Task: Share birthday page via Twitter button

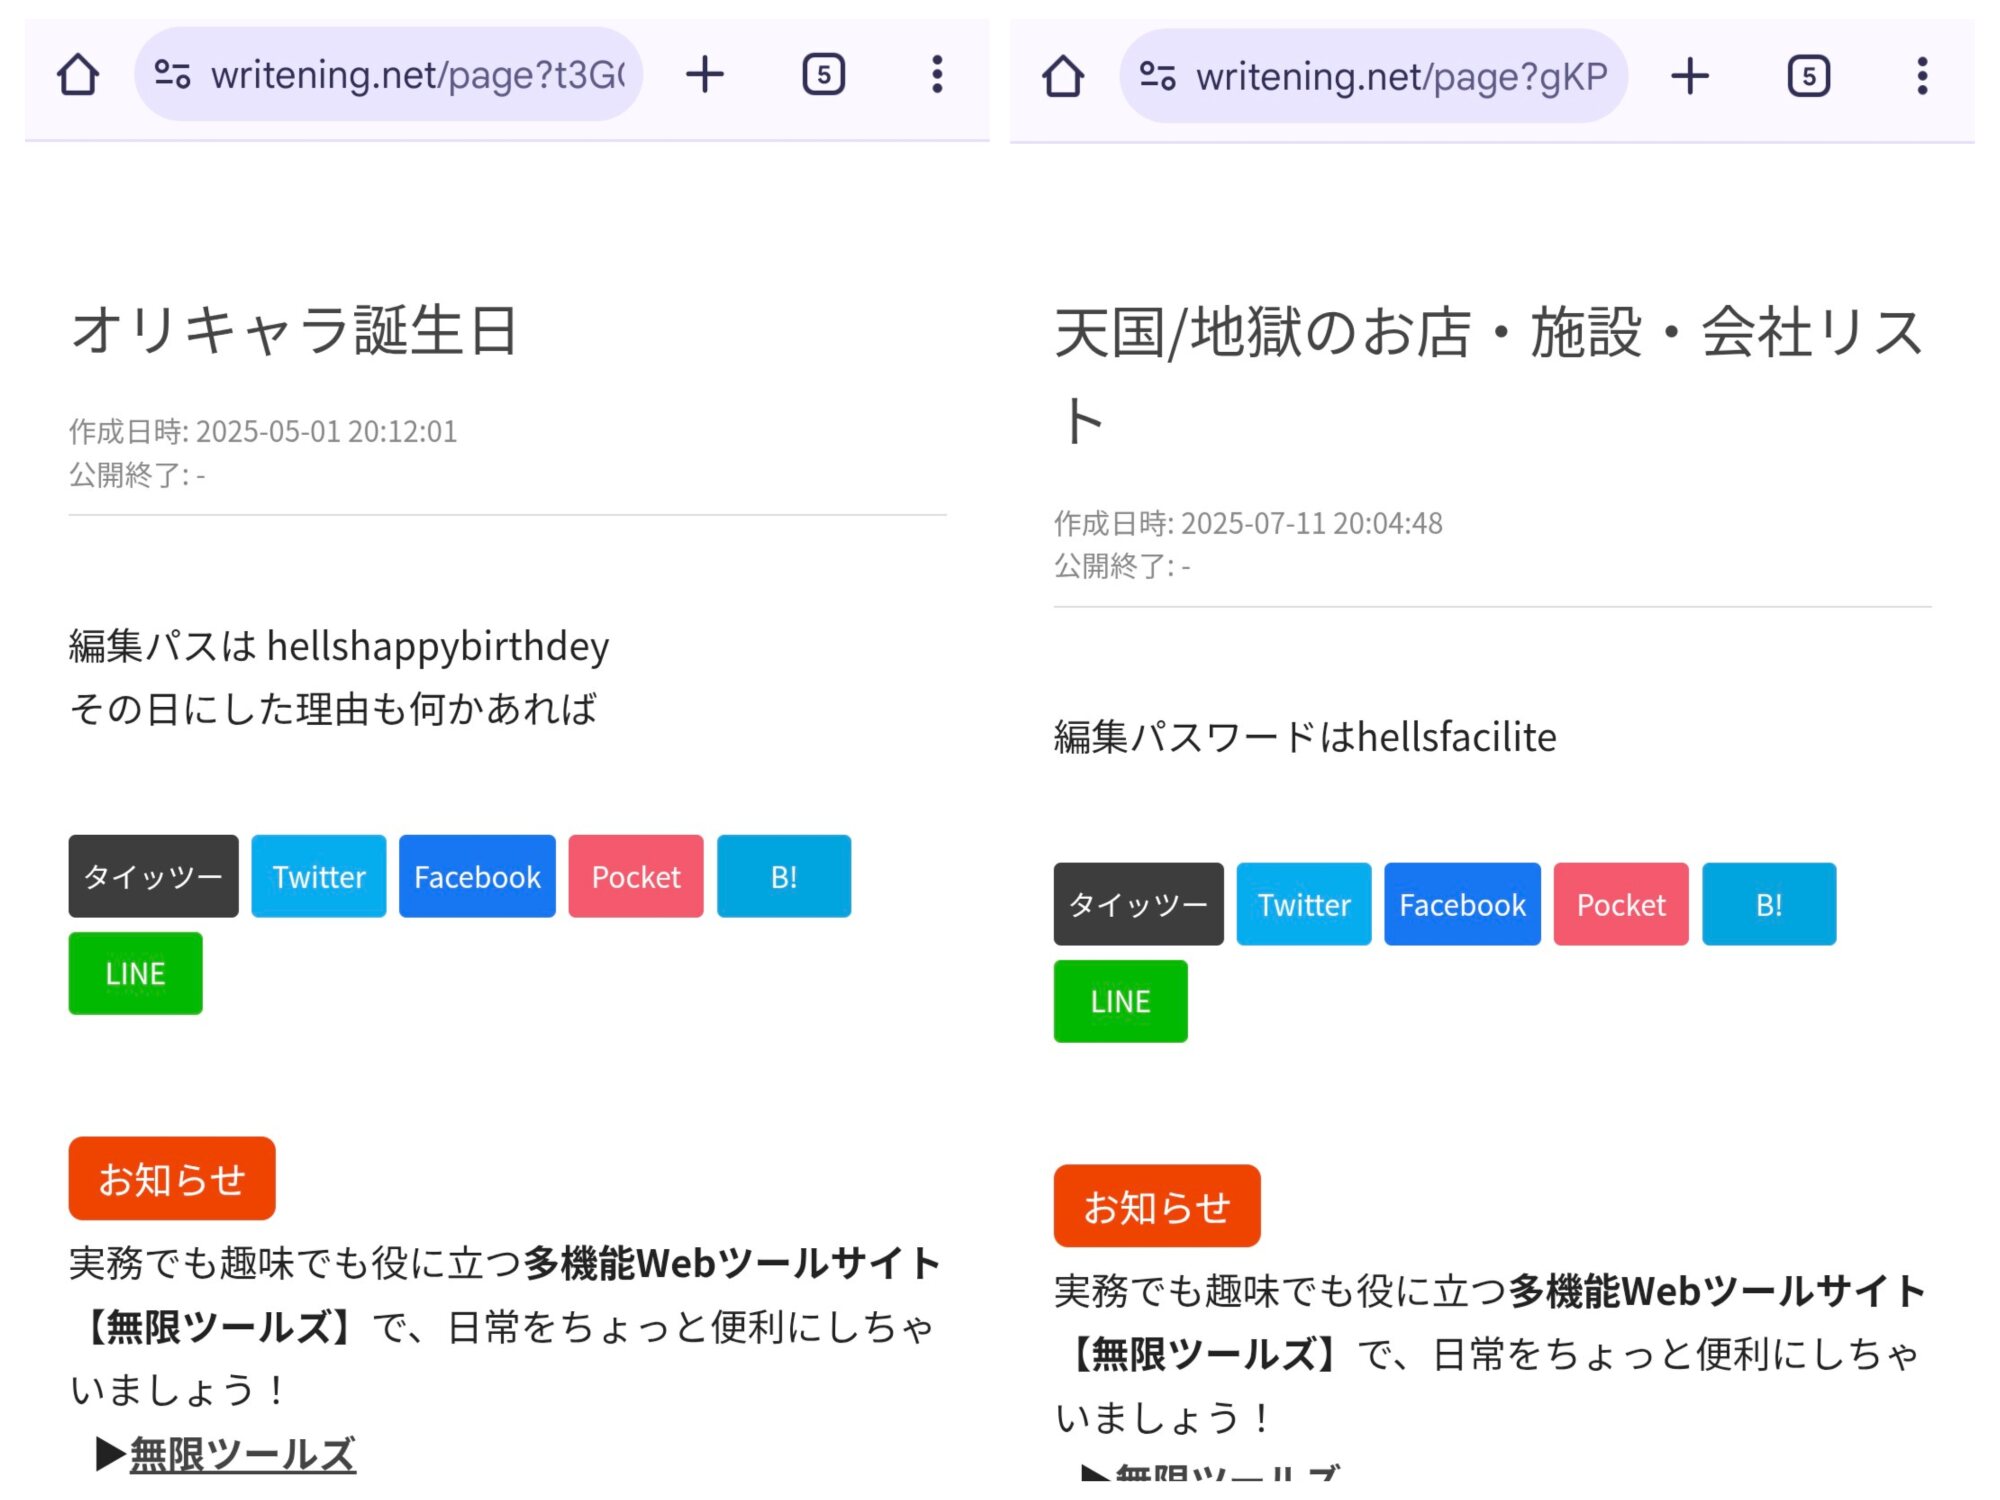Action: tap(318, 877)
